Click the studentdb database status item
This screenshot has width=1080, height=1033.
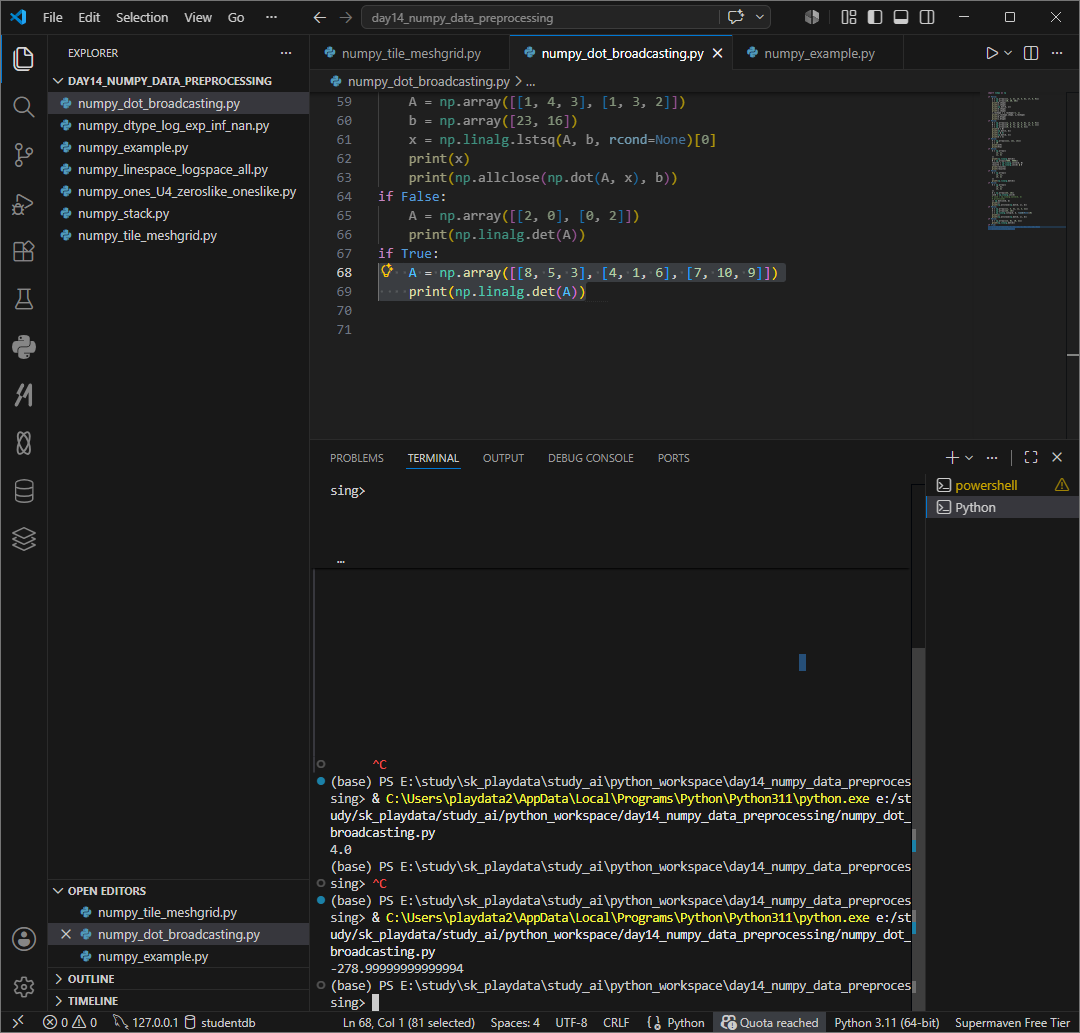coord(220,1022)
